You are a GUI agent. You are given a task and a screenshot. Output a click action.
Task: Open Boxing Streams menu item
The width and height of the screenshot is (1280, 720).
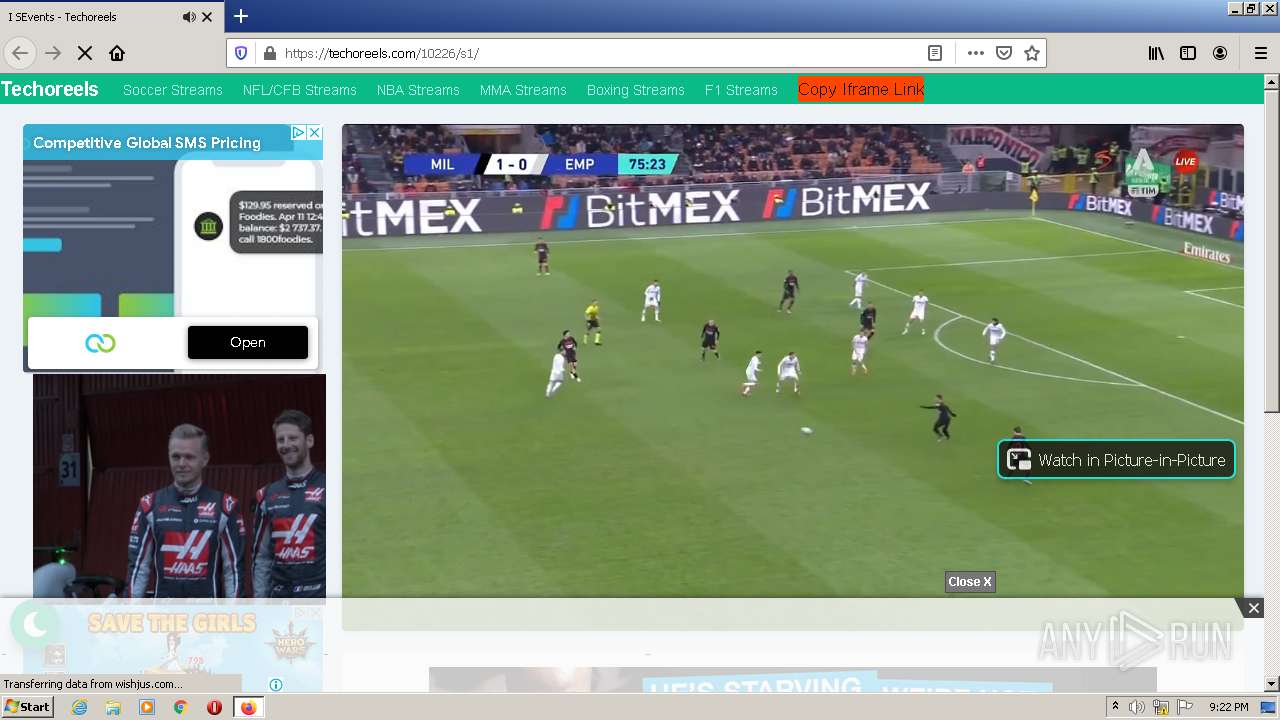tap(636, 90)
